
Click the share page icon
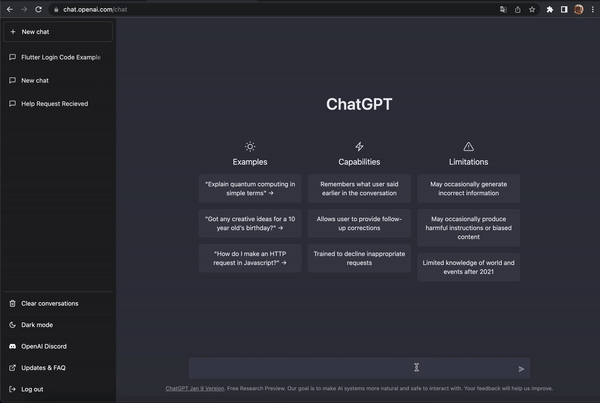[x=518, y=10]
